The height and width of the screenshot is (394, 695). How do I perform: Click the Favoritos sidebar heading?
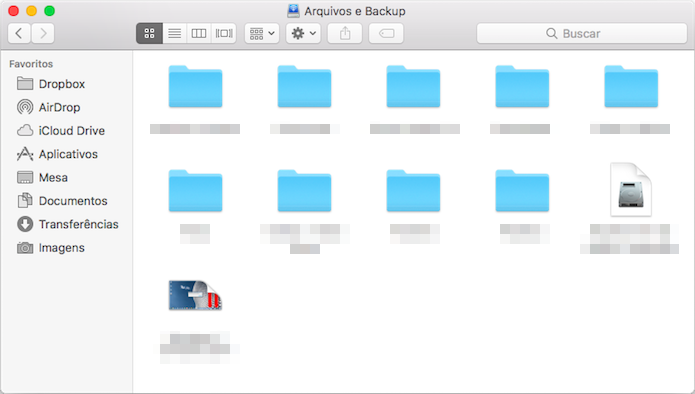pos(31,64)
